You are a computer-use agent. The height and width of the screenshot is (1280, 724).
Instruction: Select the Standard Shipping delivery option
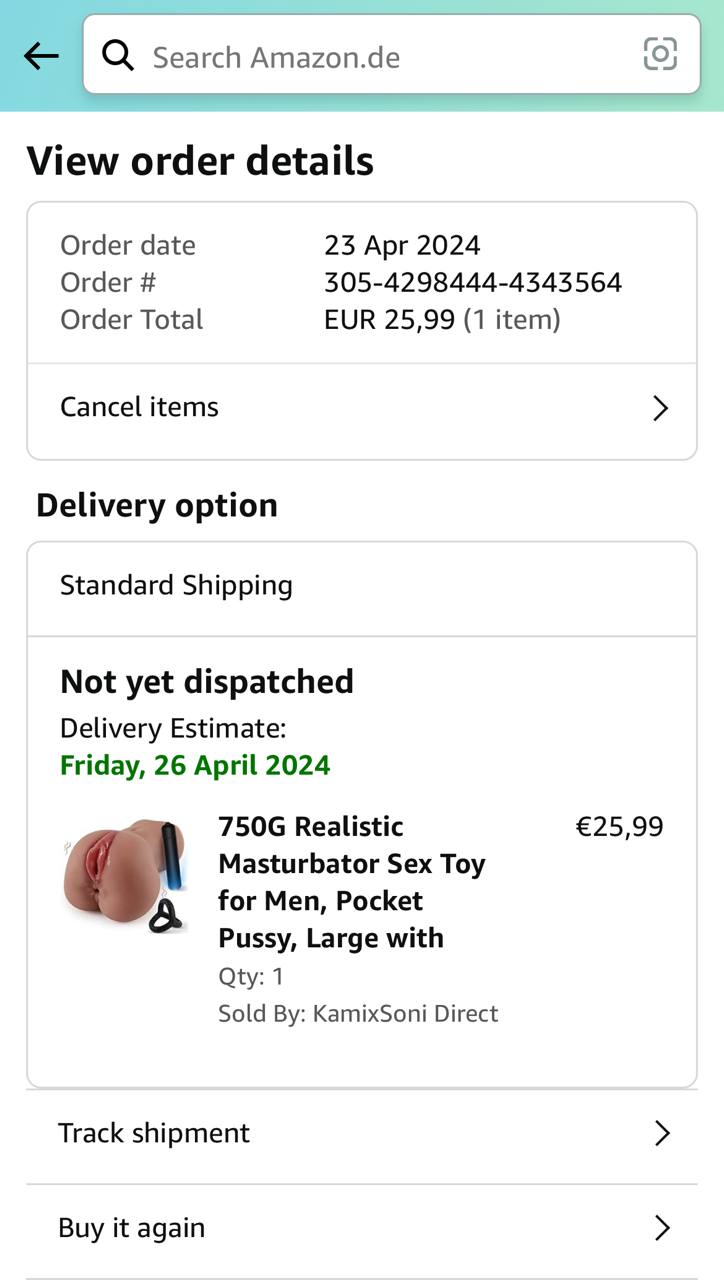click(x=176, y=585)
